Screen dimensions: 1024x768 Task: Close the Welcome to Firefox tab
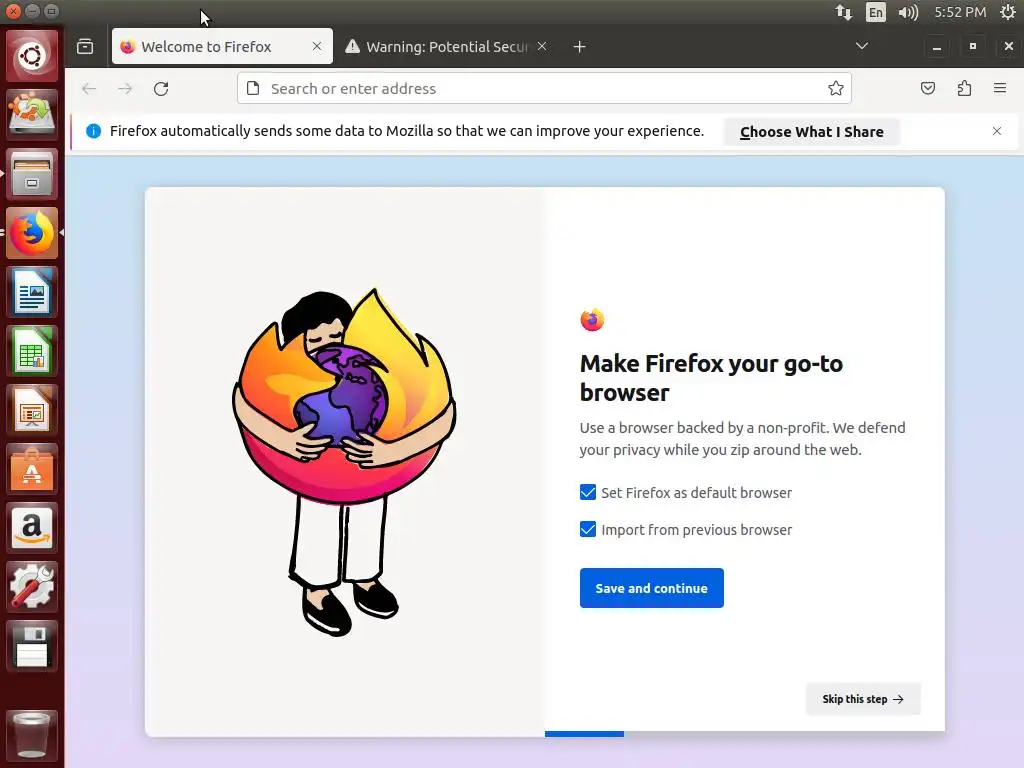coord(317,46)
